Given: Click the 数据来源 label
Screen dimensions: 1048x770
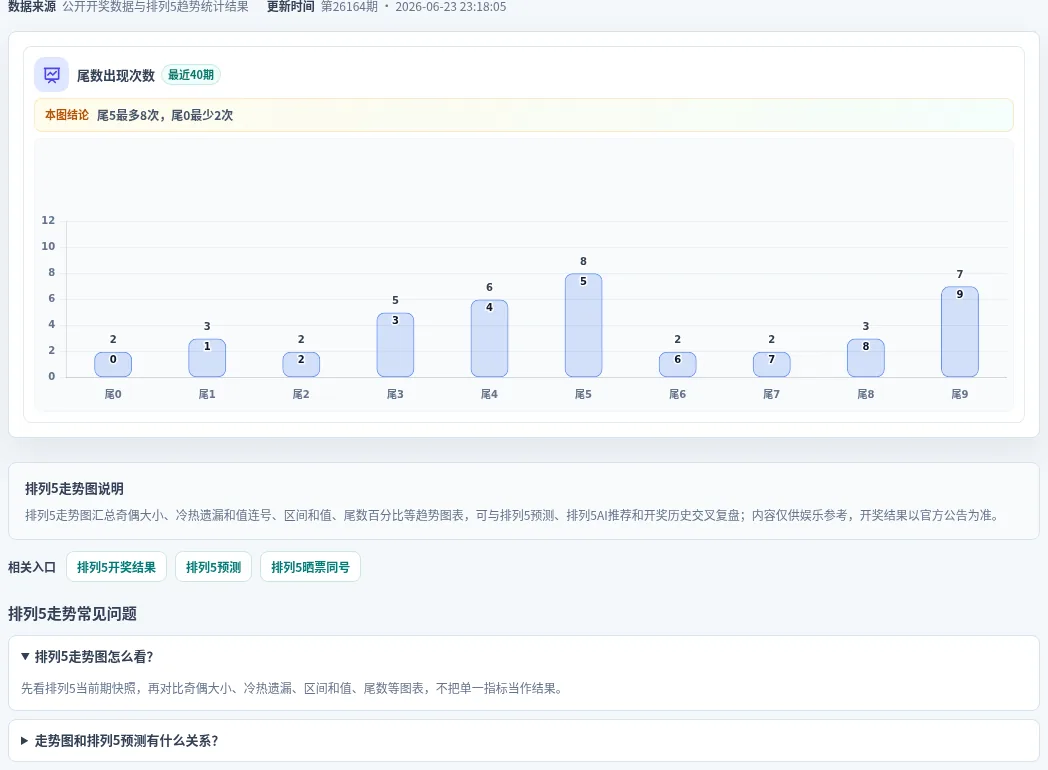Looking at the screenshot, I should [32, 7].
